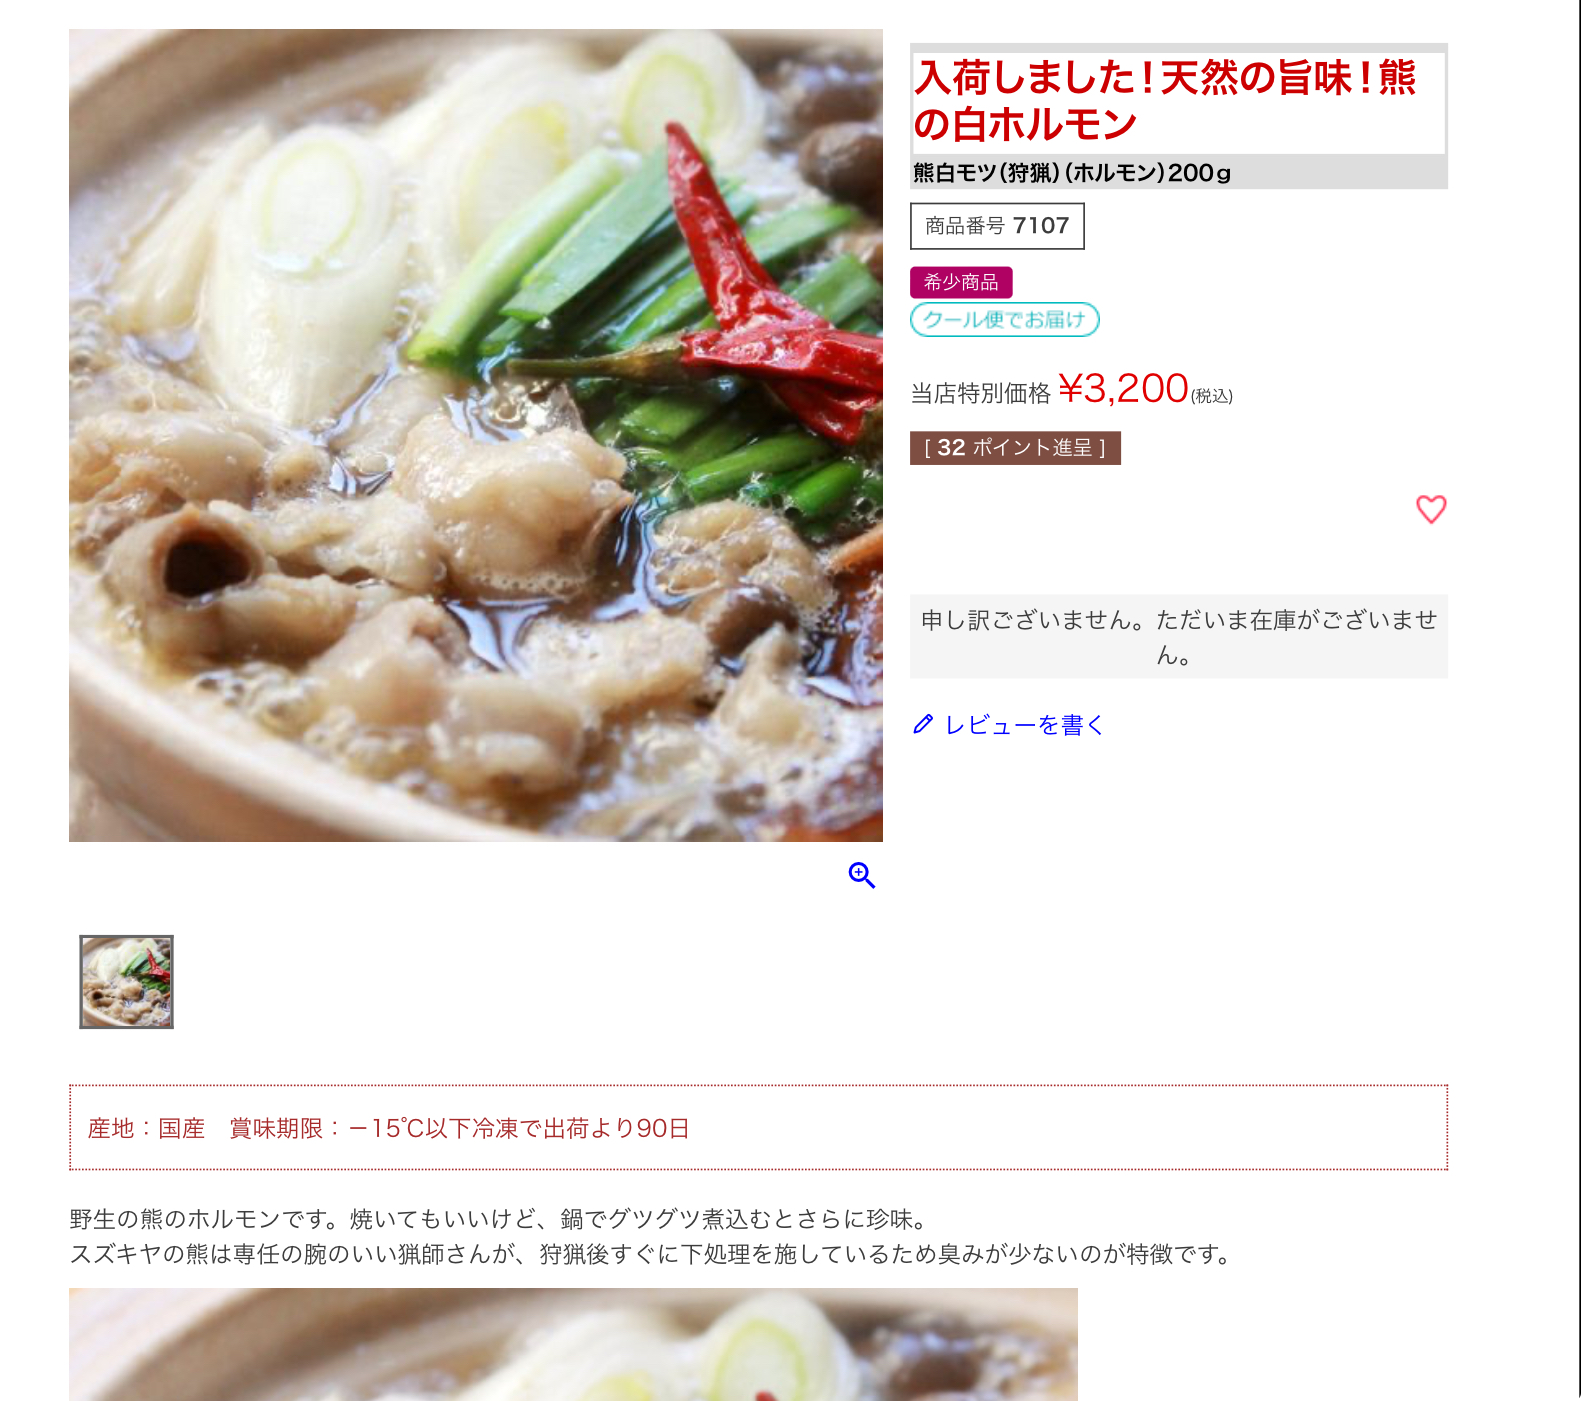Click the 賞味期限 expiration text

pyautogui.click(x=460, y=1129)
